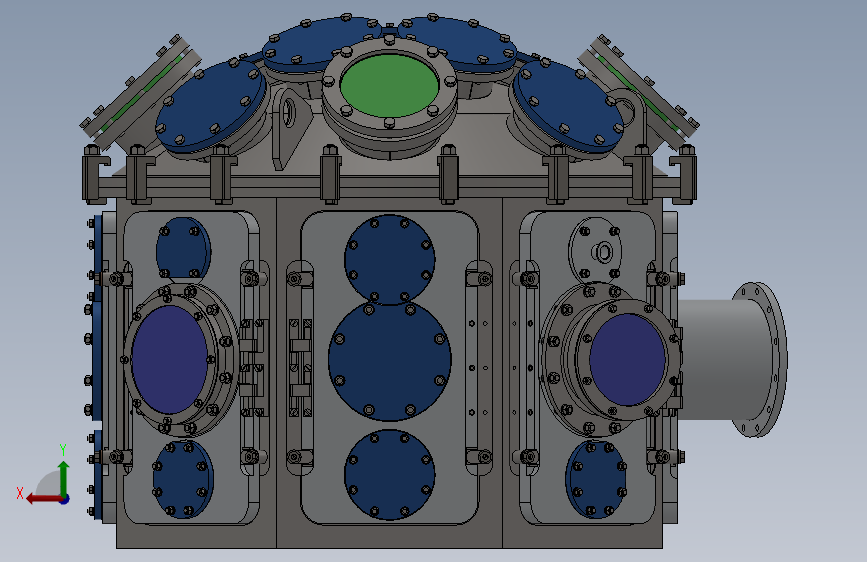Select the angled flanged port at top right
The image size is (867, 562).
click(x=639, y=93)
